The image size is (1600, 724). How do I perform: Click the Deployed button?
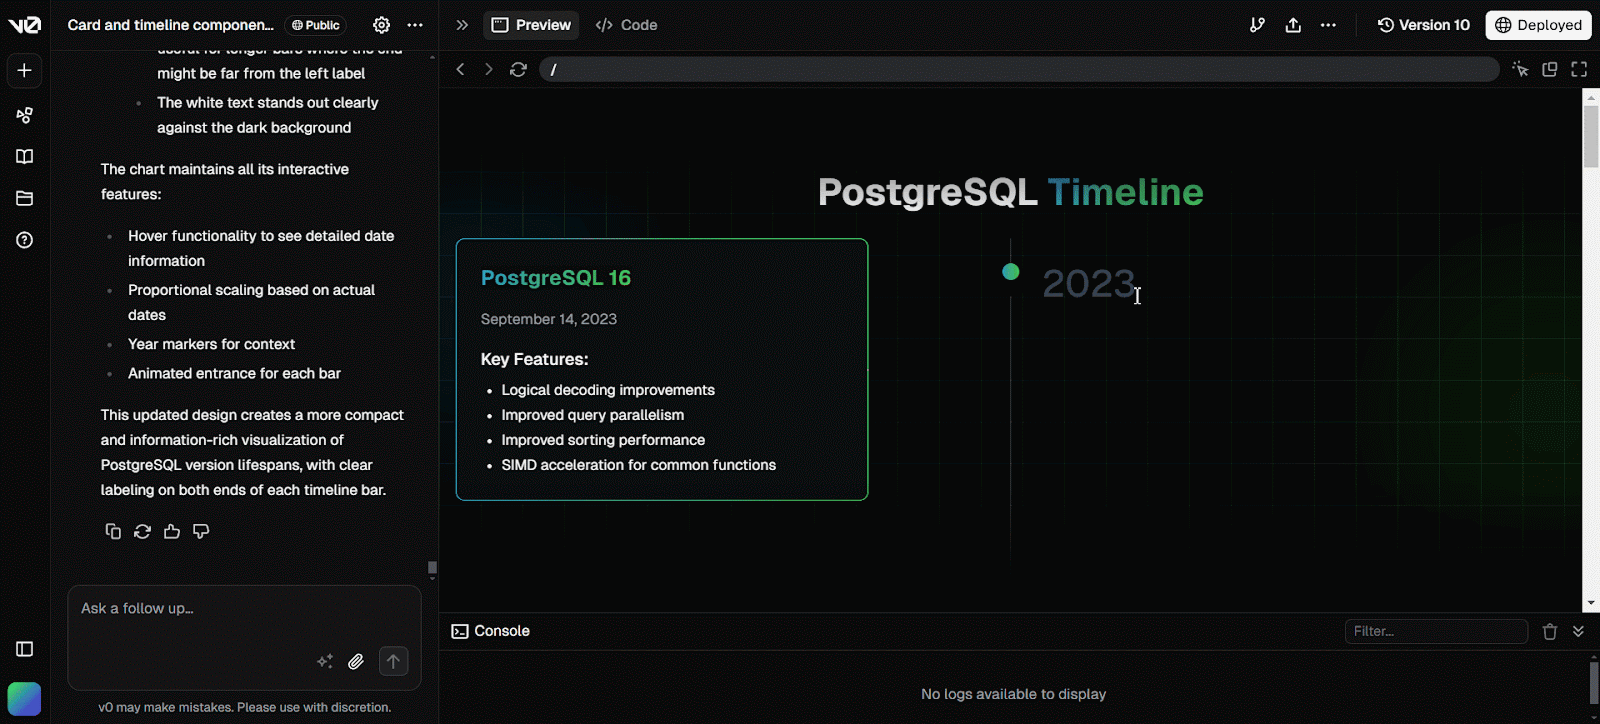[x=1538, y=25]
